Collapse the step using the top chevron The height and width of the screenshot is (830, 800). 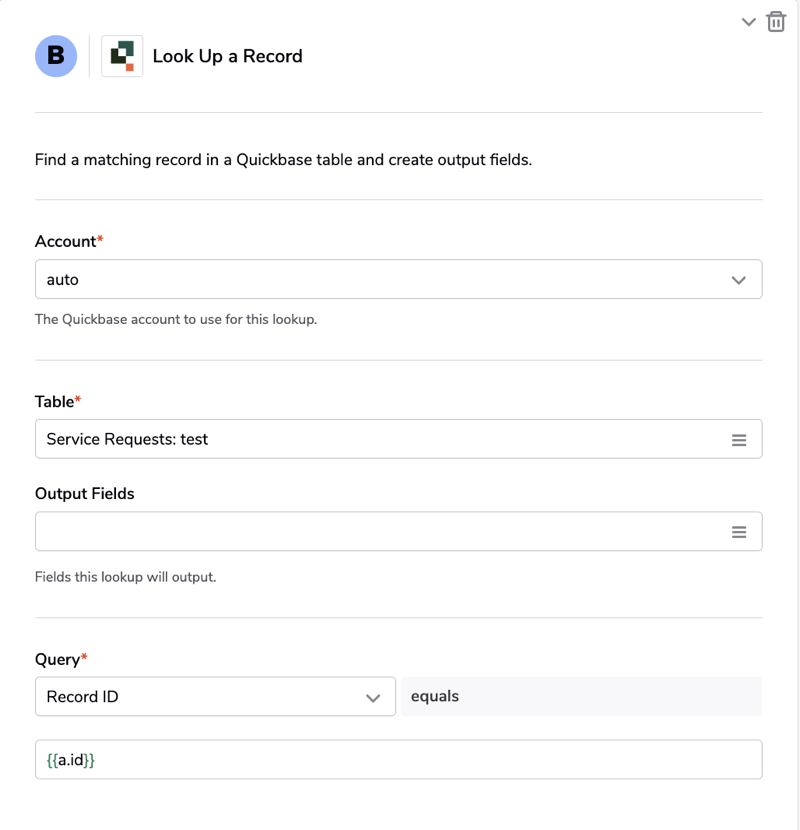point(748,21)
